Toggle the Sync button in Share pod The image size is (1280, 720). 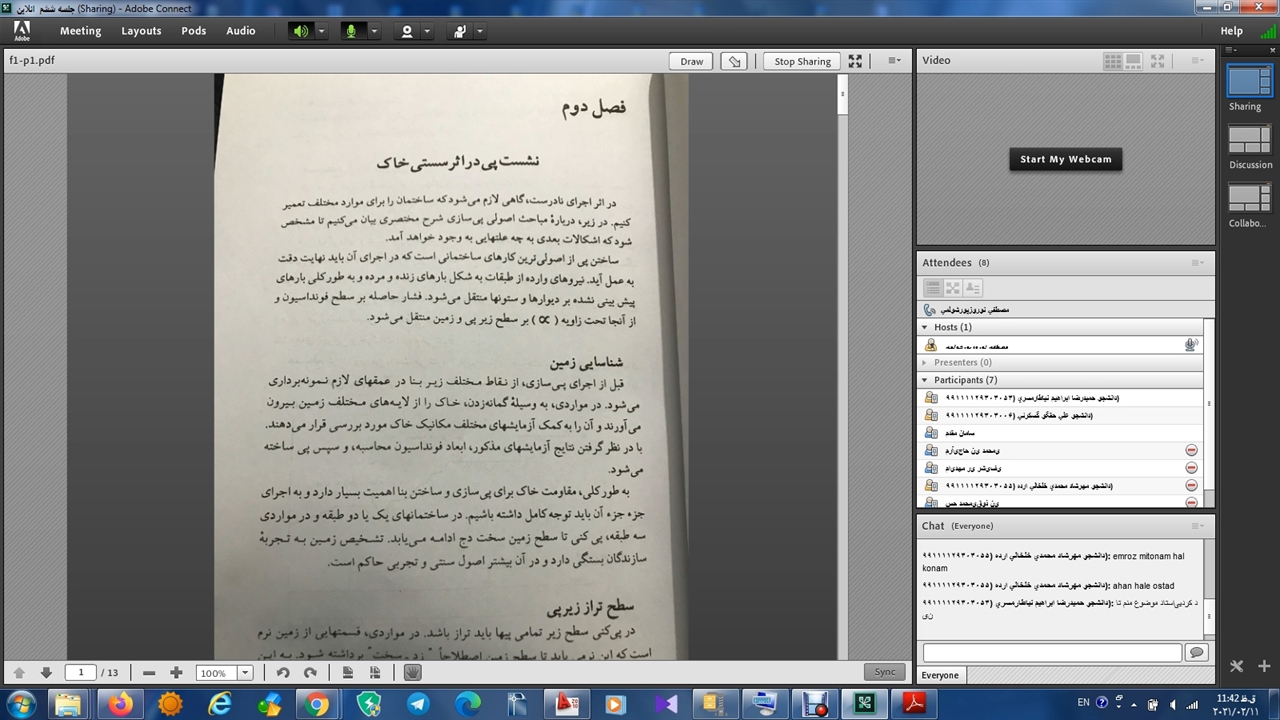pos(885,672)
